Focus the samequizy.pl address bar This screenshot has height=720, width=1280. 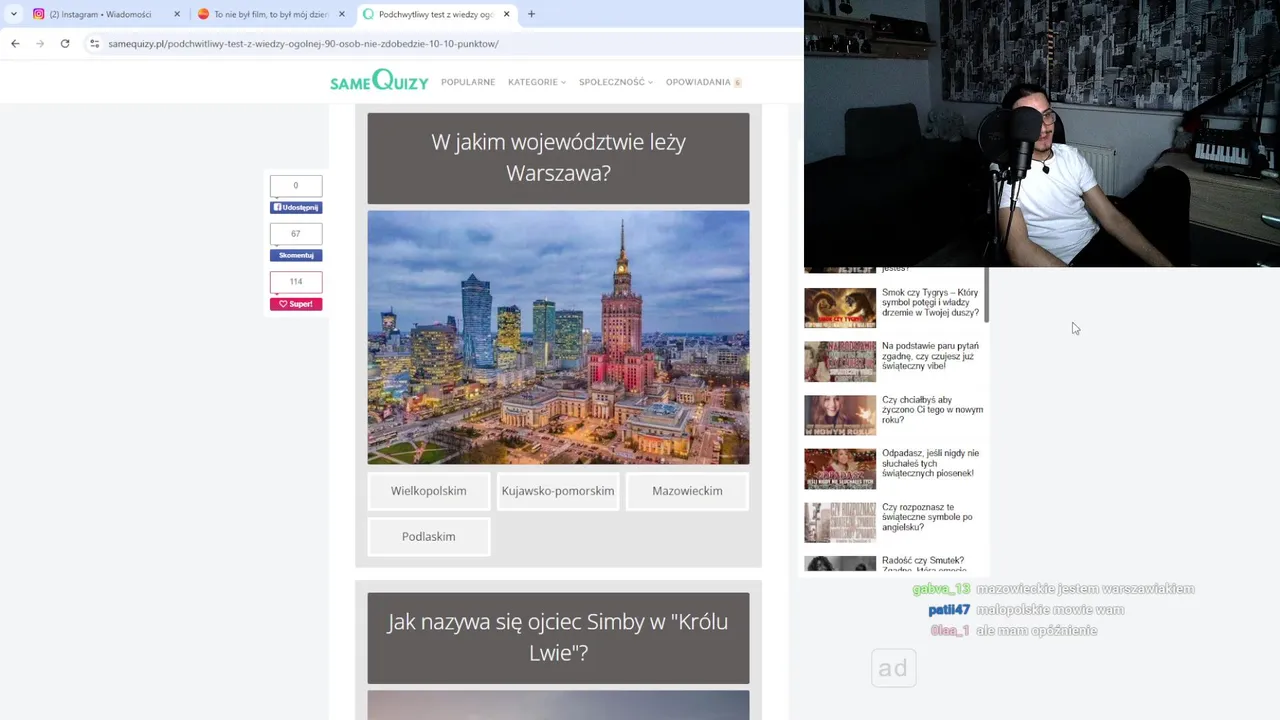pos(303,44)
